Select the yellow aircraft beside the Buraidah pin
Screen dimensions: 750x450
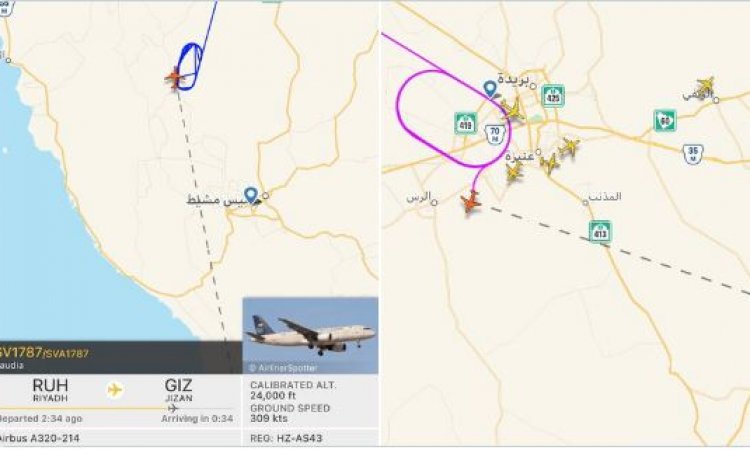pos(513,110)
